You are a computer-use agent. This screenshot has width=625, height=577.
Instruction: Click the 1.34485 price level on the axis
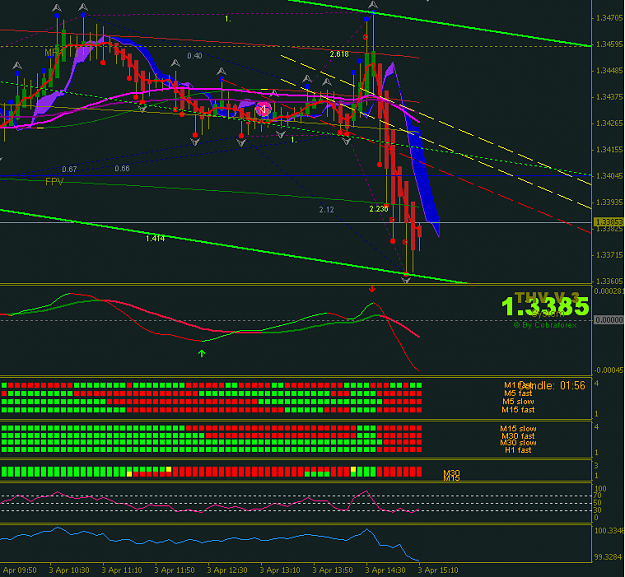click(609, 71)
